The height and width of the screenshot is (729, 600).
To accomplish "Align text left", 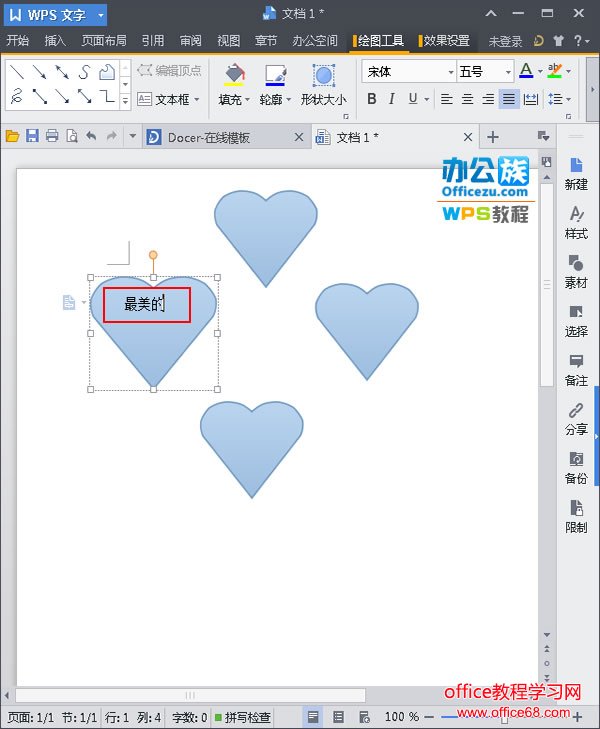I will coord(447,99).
